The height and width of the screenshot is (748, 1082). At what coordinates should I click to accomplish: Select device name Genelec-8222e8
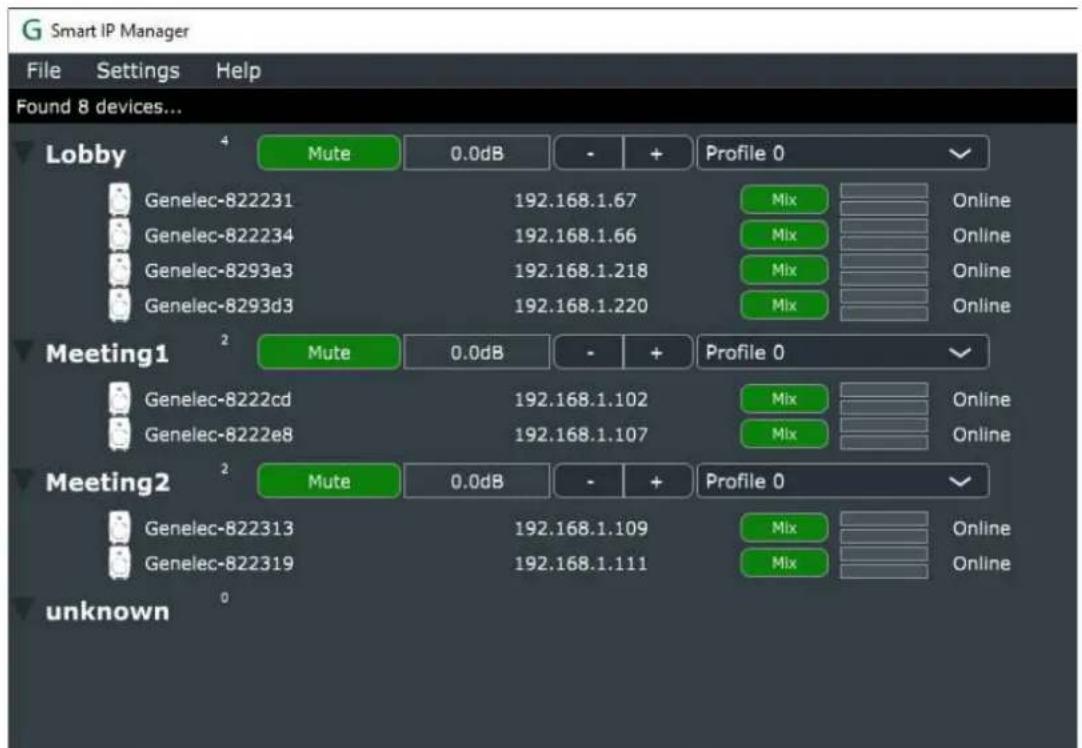coord(219,434)
